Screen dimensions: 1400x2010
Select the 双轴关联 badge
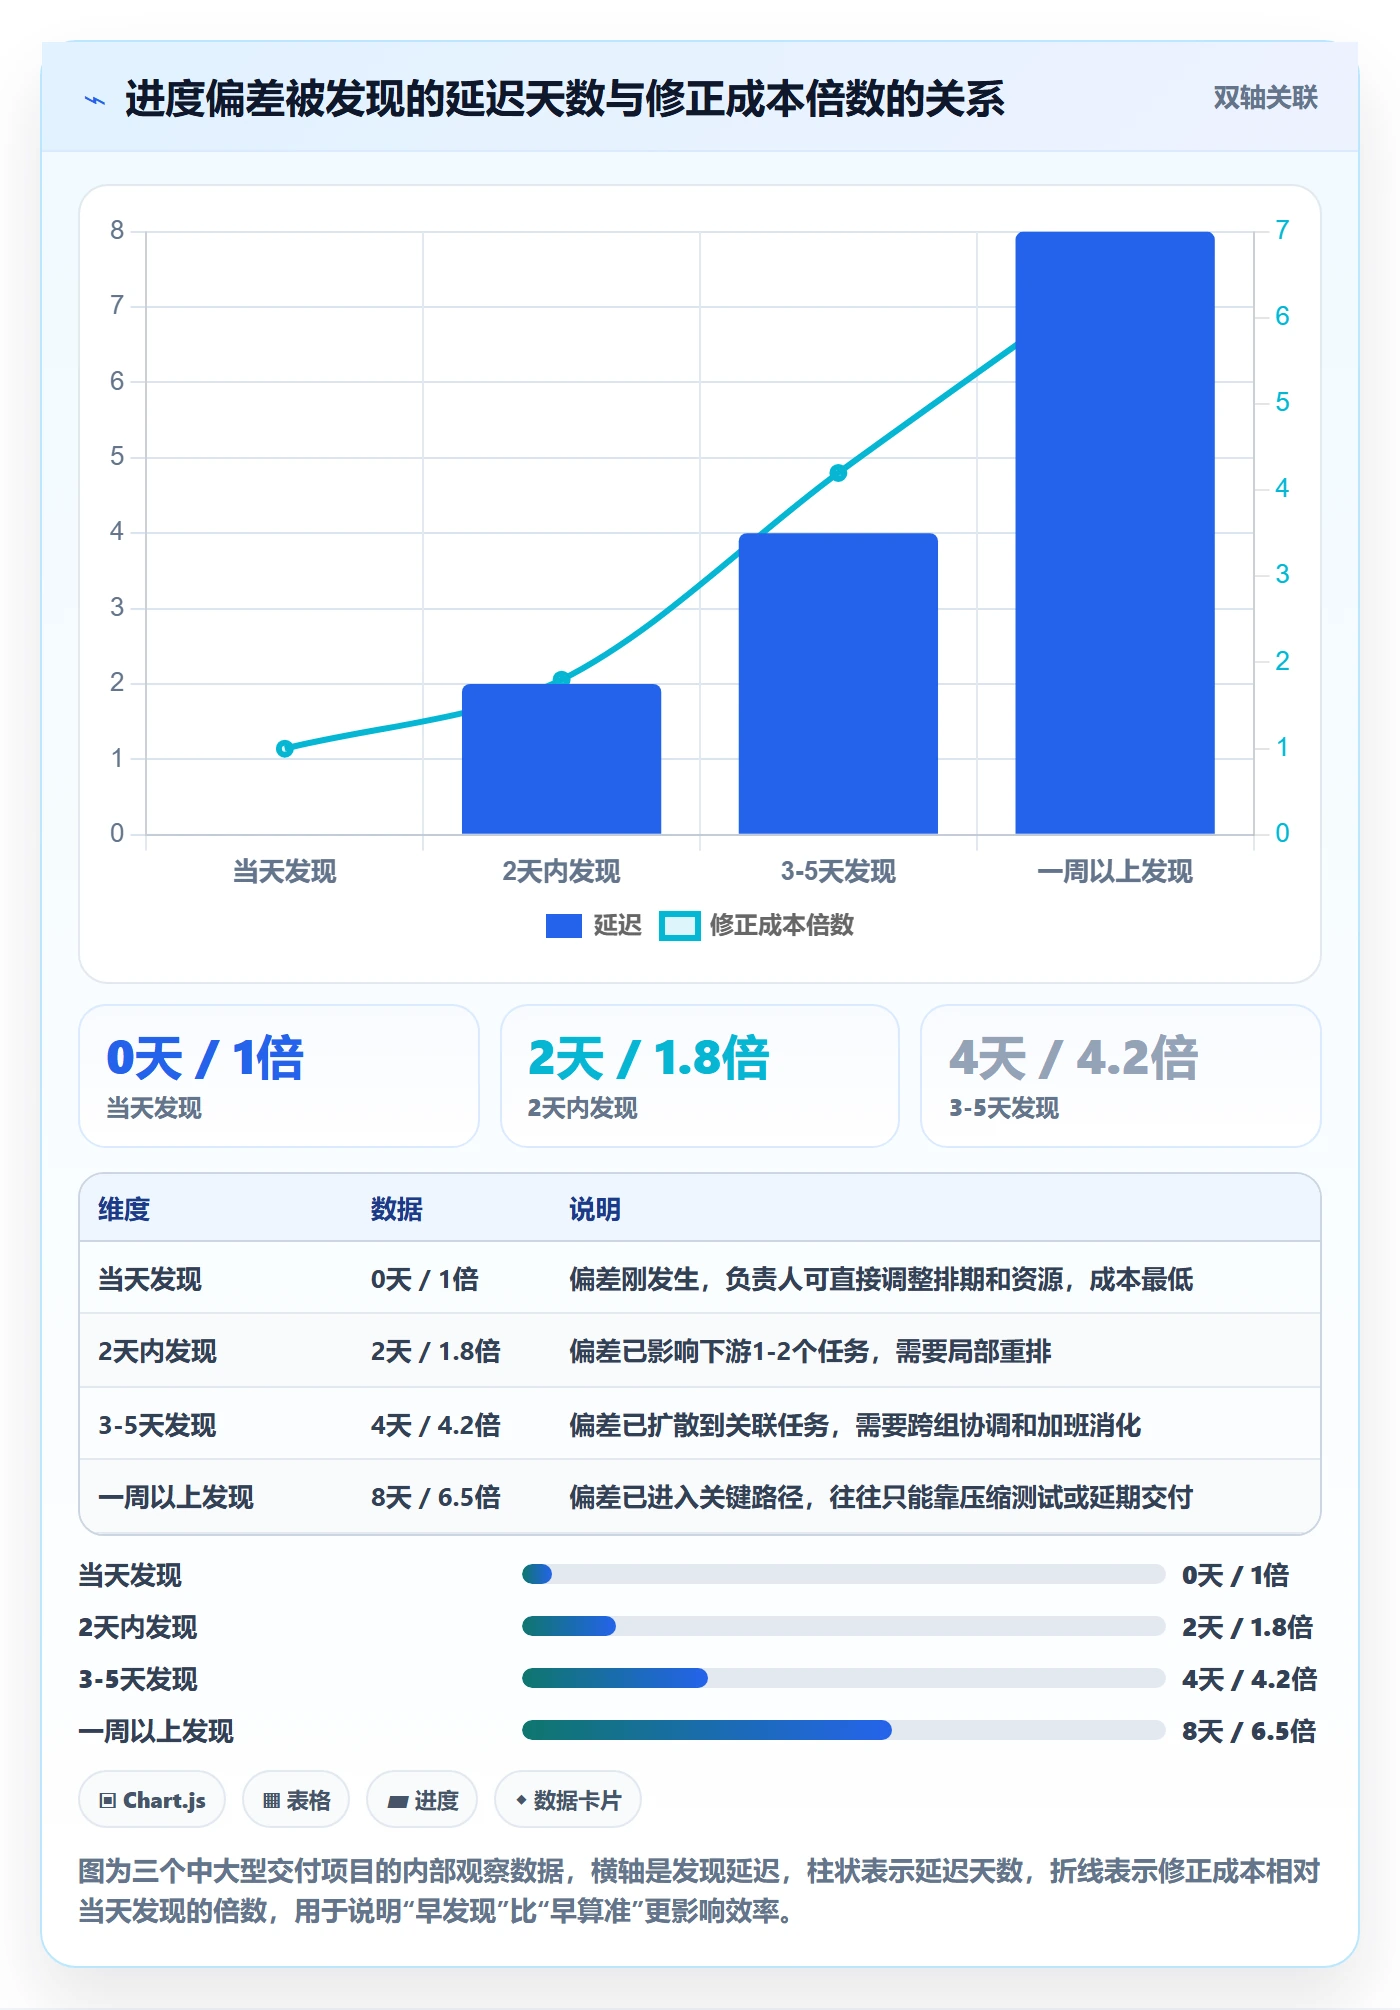click(1265, 98)
